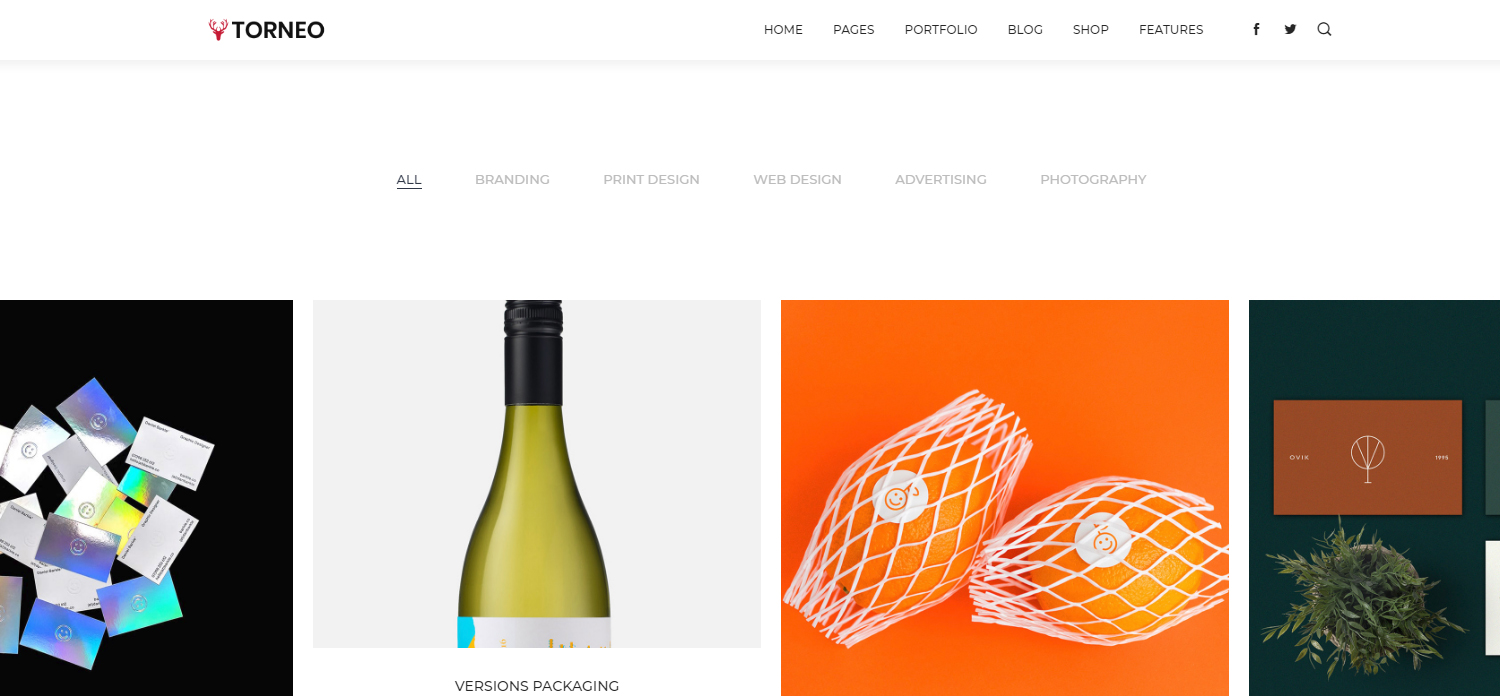1500x696 pixels.
Task: Filter portfolio by Print Design
Action: click(651, 180)
